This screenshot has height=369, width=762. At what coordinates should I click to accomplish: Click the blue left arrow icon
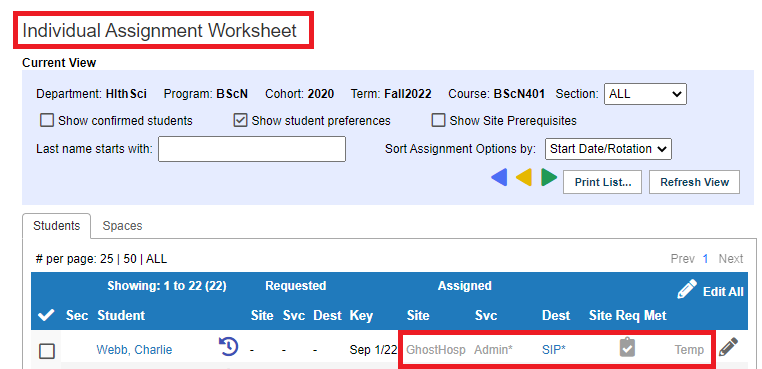pos(499,177)
